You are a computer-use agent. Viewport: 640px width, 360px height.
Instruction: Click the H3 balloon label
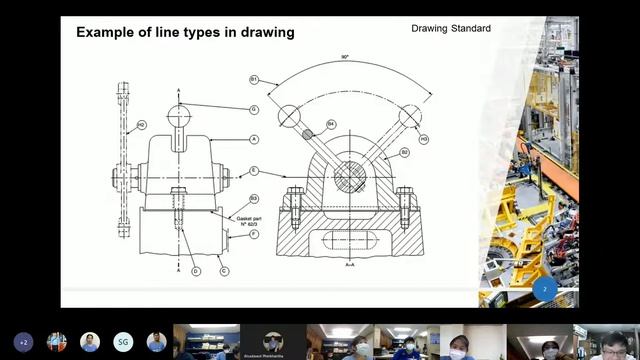424,140
